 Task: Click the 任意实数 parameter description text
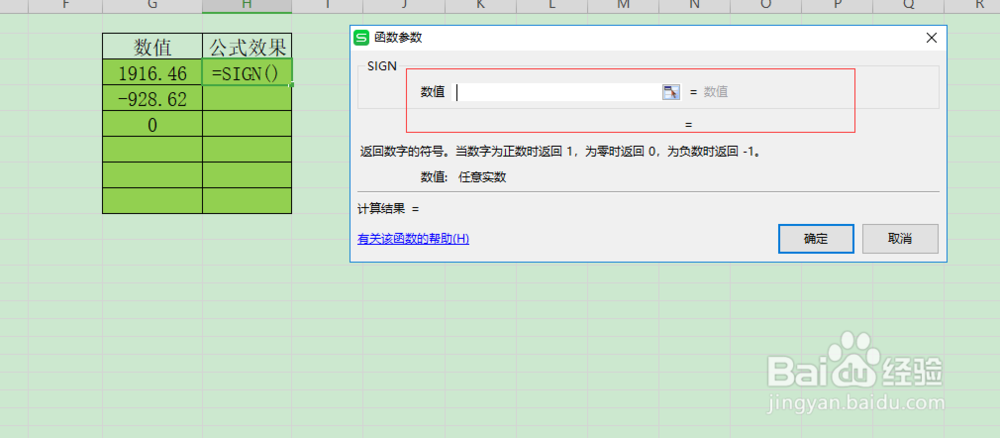483,177
